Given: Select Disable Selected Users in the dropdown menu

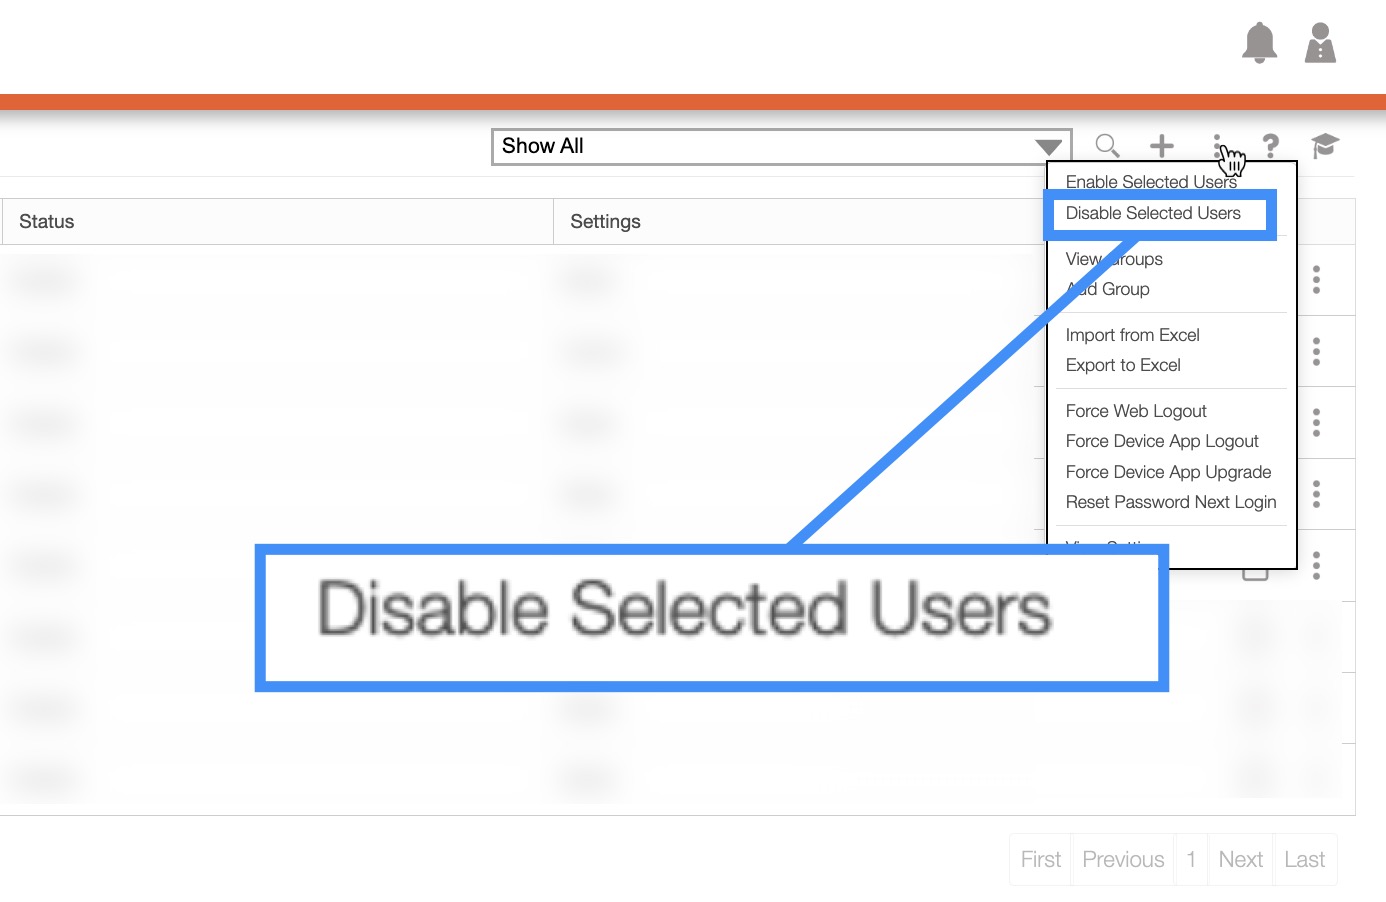Looking at the screenshot, I should point(1153,213).
